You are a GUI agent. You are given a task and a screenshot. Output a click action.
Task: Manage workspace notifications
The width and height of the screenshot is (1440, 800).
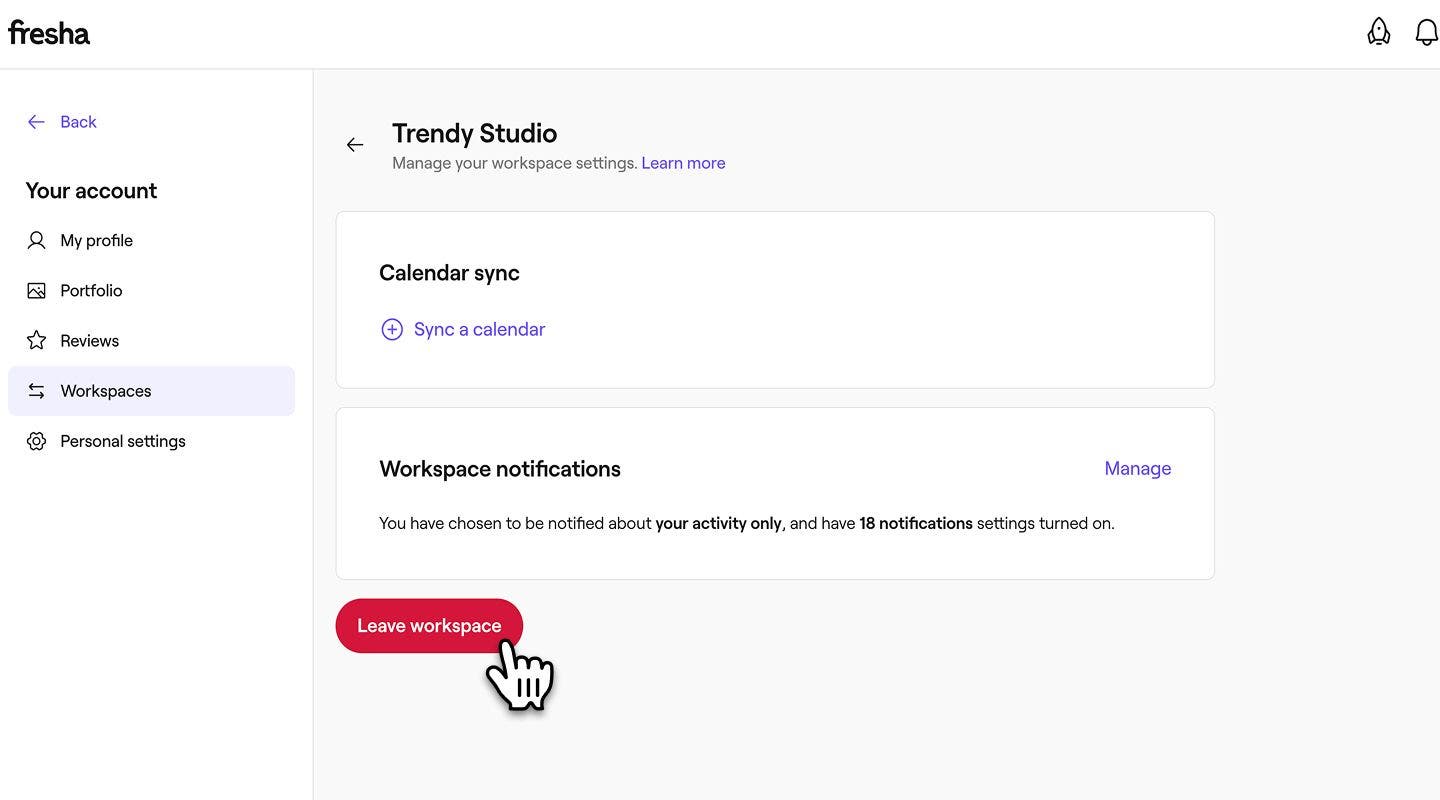coord(1137,468)
